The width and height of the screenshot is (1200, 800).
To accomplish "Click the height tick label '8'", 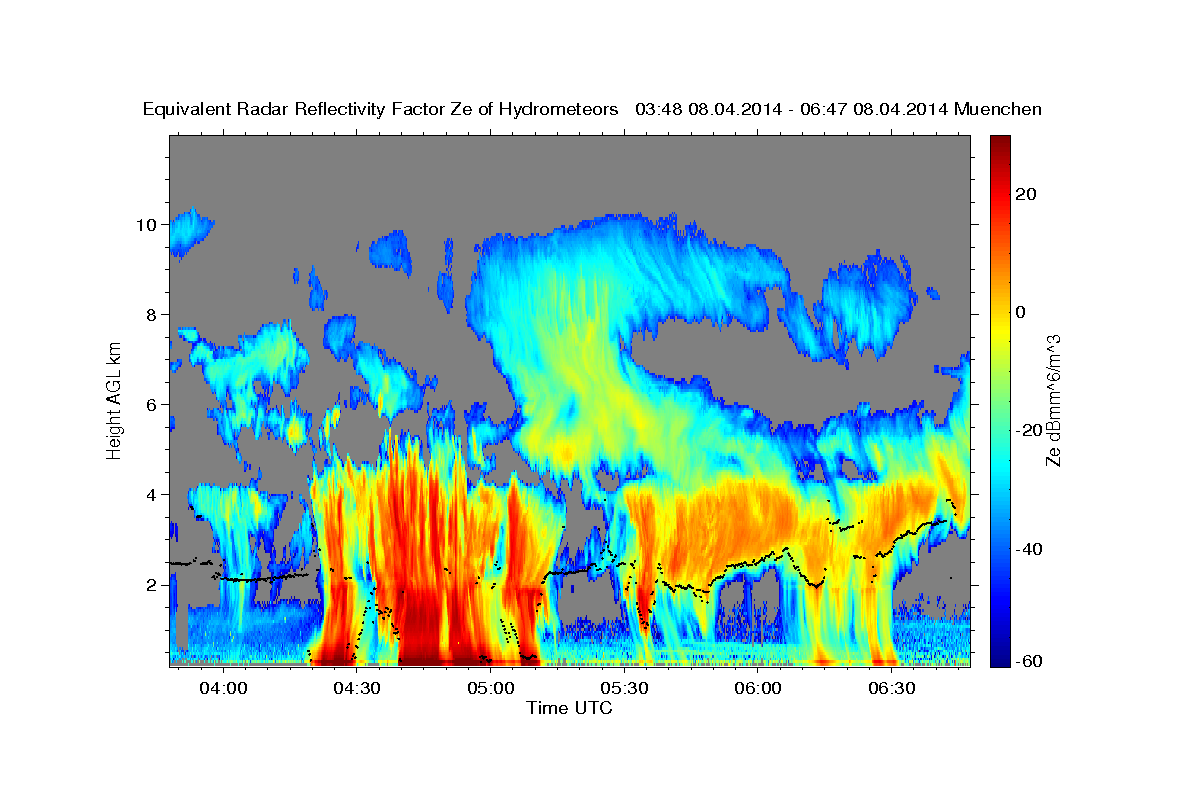I will click(x=152, y=315).
